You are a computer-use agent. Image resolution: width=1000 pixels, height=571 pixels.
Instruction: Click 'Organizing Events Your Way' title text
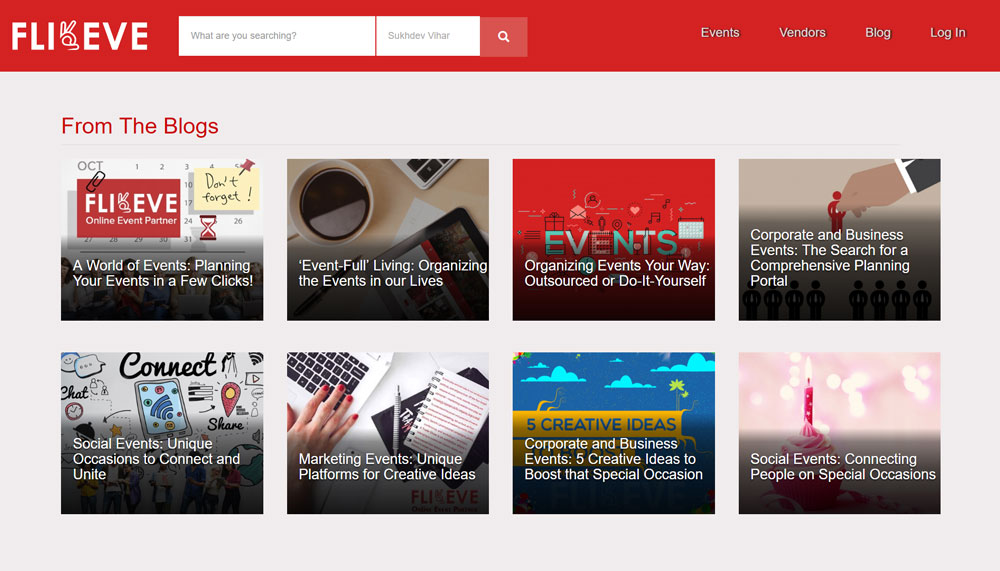pos(617,273)
